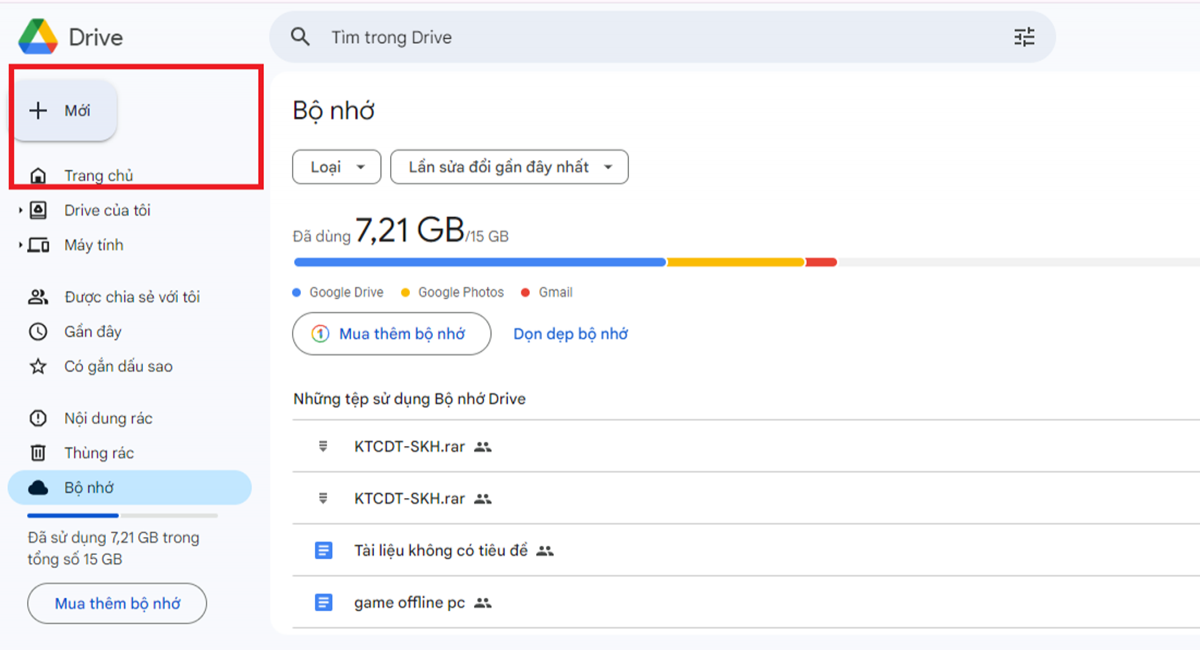The image size is (1200, 650).
Task: Open the Lần sửa đổi gần đây nhất dropdown
Action: pyautogui.click(x=509, y=167)
